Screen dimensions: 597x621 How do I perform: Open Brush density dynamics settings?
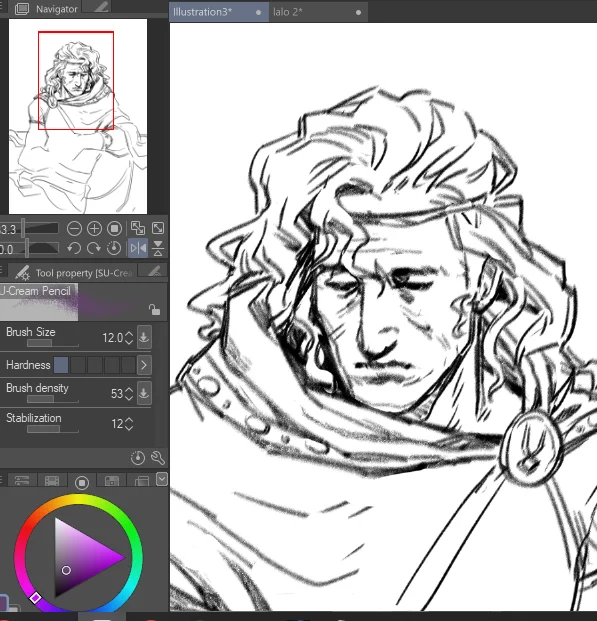point(144,393)
